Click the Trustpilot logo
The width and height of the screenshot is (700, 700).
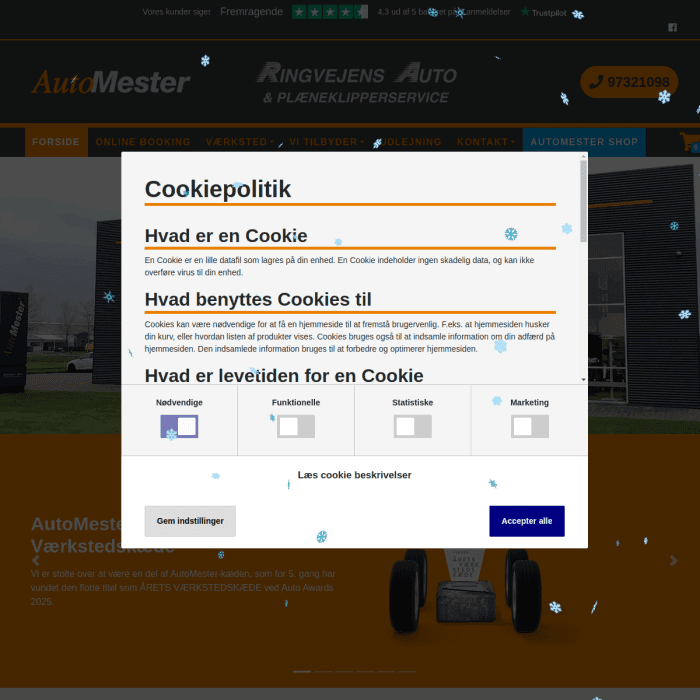coord(544,12)
